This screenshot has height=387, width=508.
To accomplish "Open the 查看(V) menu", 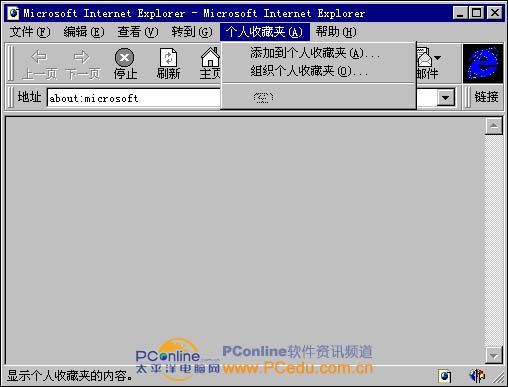I will [138, 32].
